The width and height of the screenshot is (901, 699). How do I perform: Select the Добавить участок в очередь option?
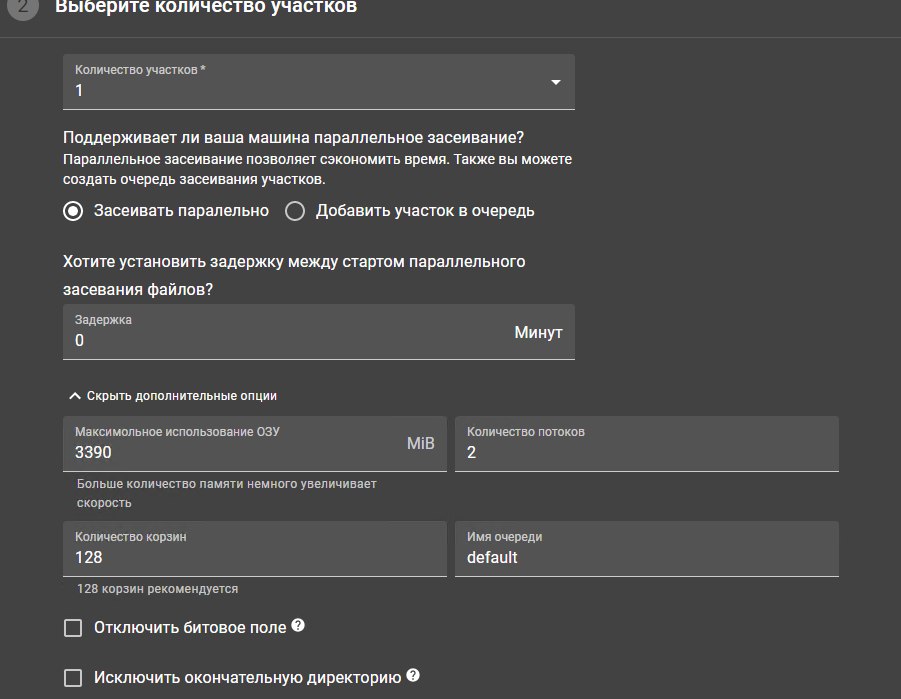[294, 211]
